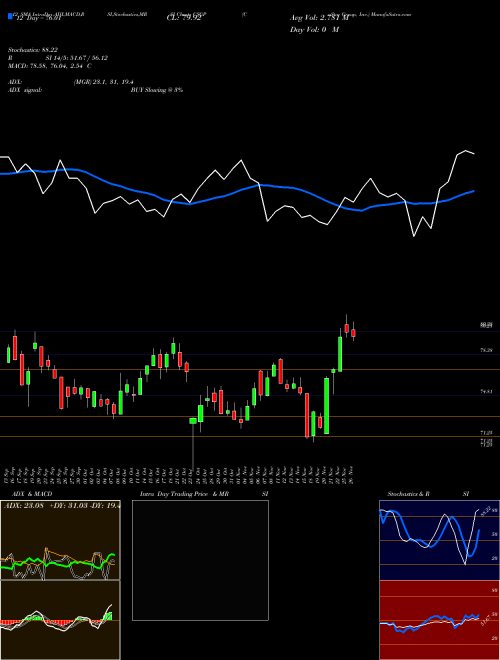Click the long red candle on 15 Nov
The height and width of the screenshot is (660, 500).
[307, 415]
